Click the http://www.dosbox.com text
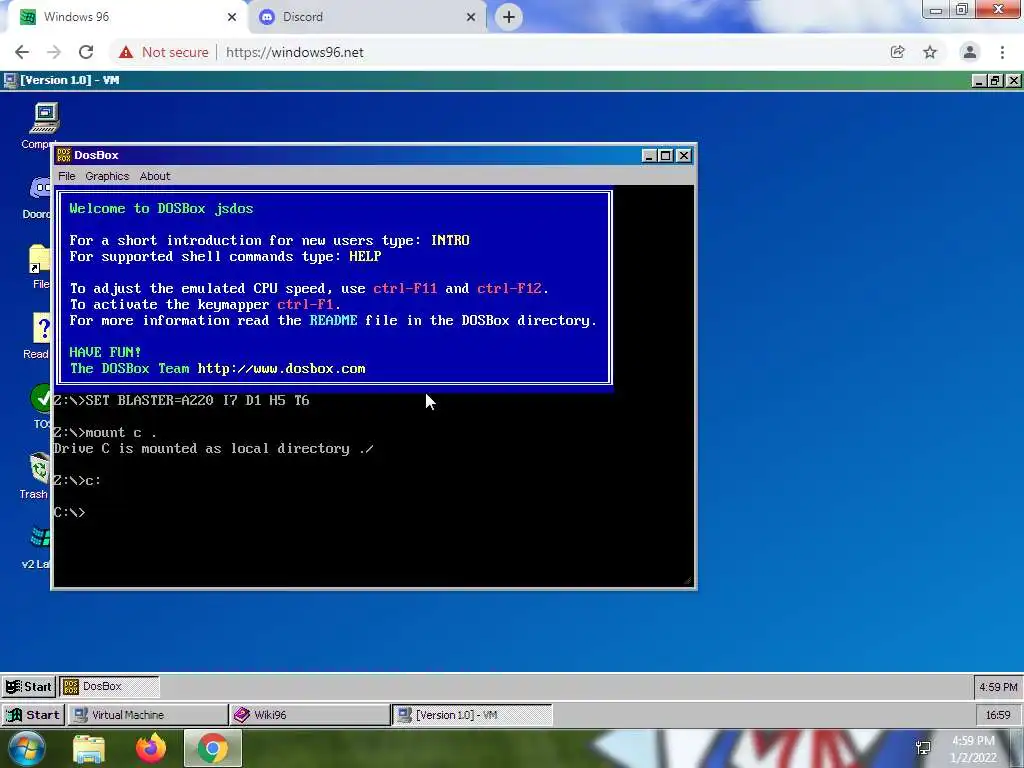This screenshot has height=768, width=1024. coord(281,368)
